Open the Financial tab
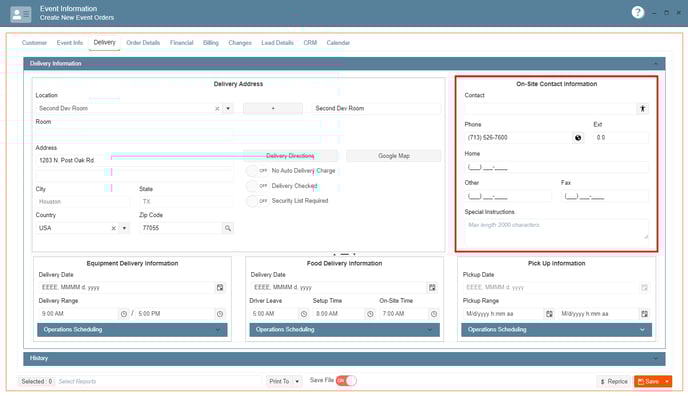 (x=182, y=43)
